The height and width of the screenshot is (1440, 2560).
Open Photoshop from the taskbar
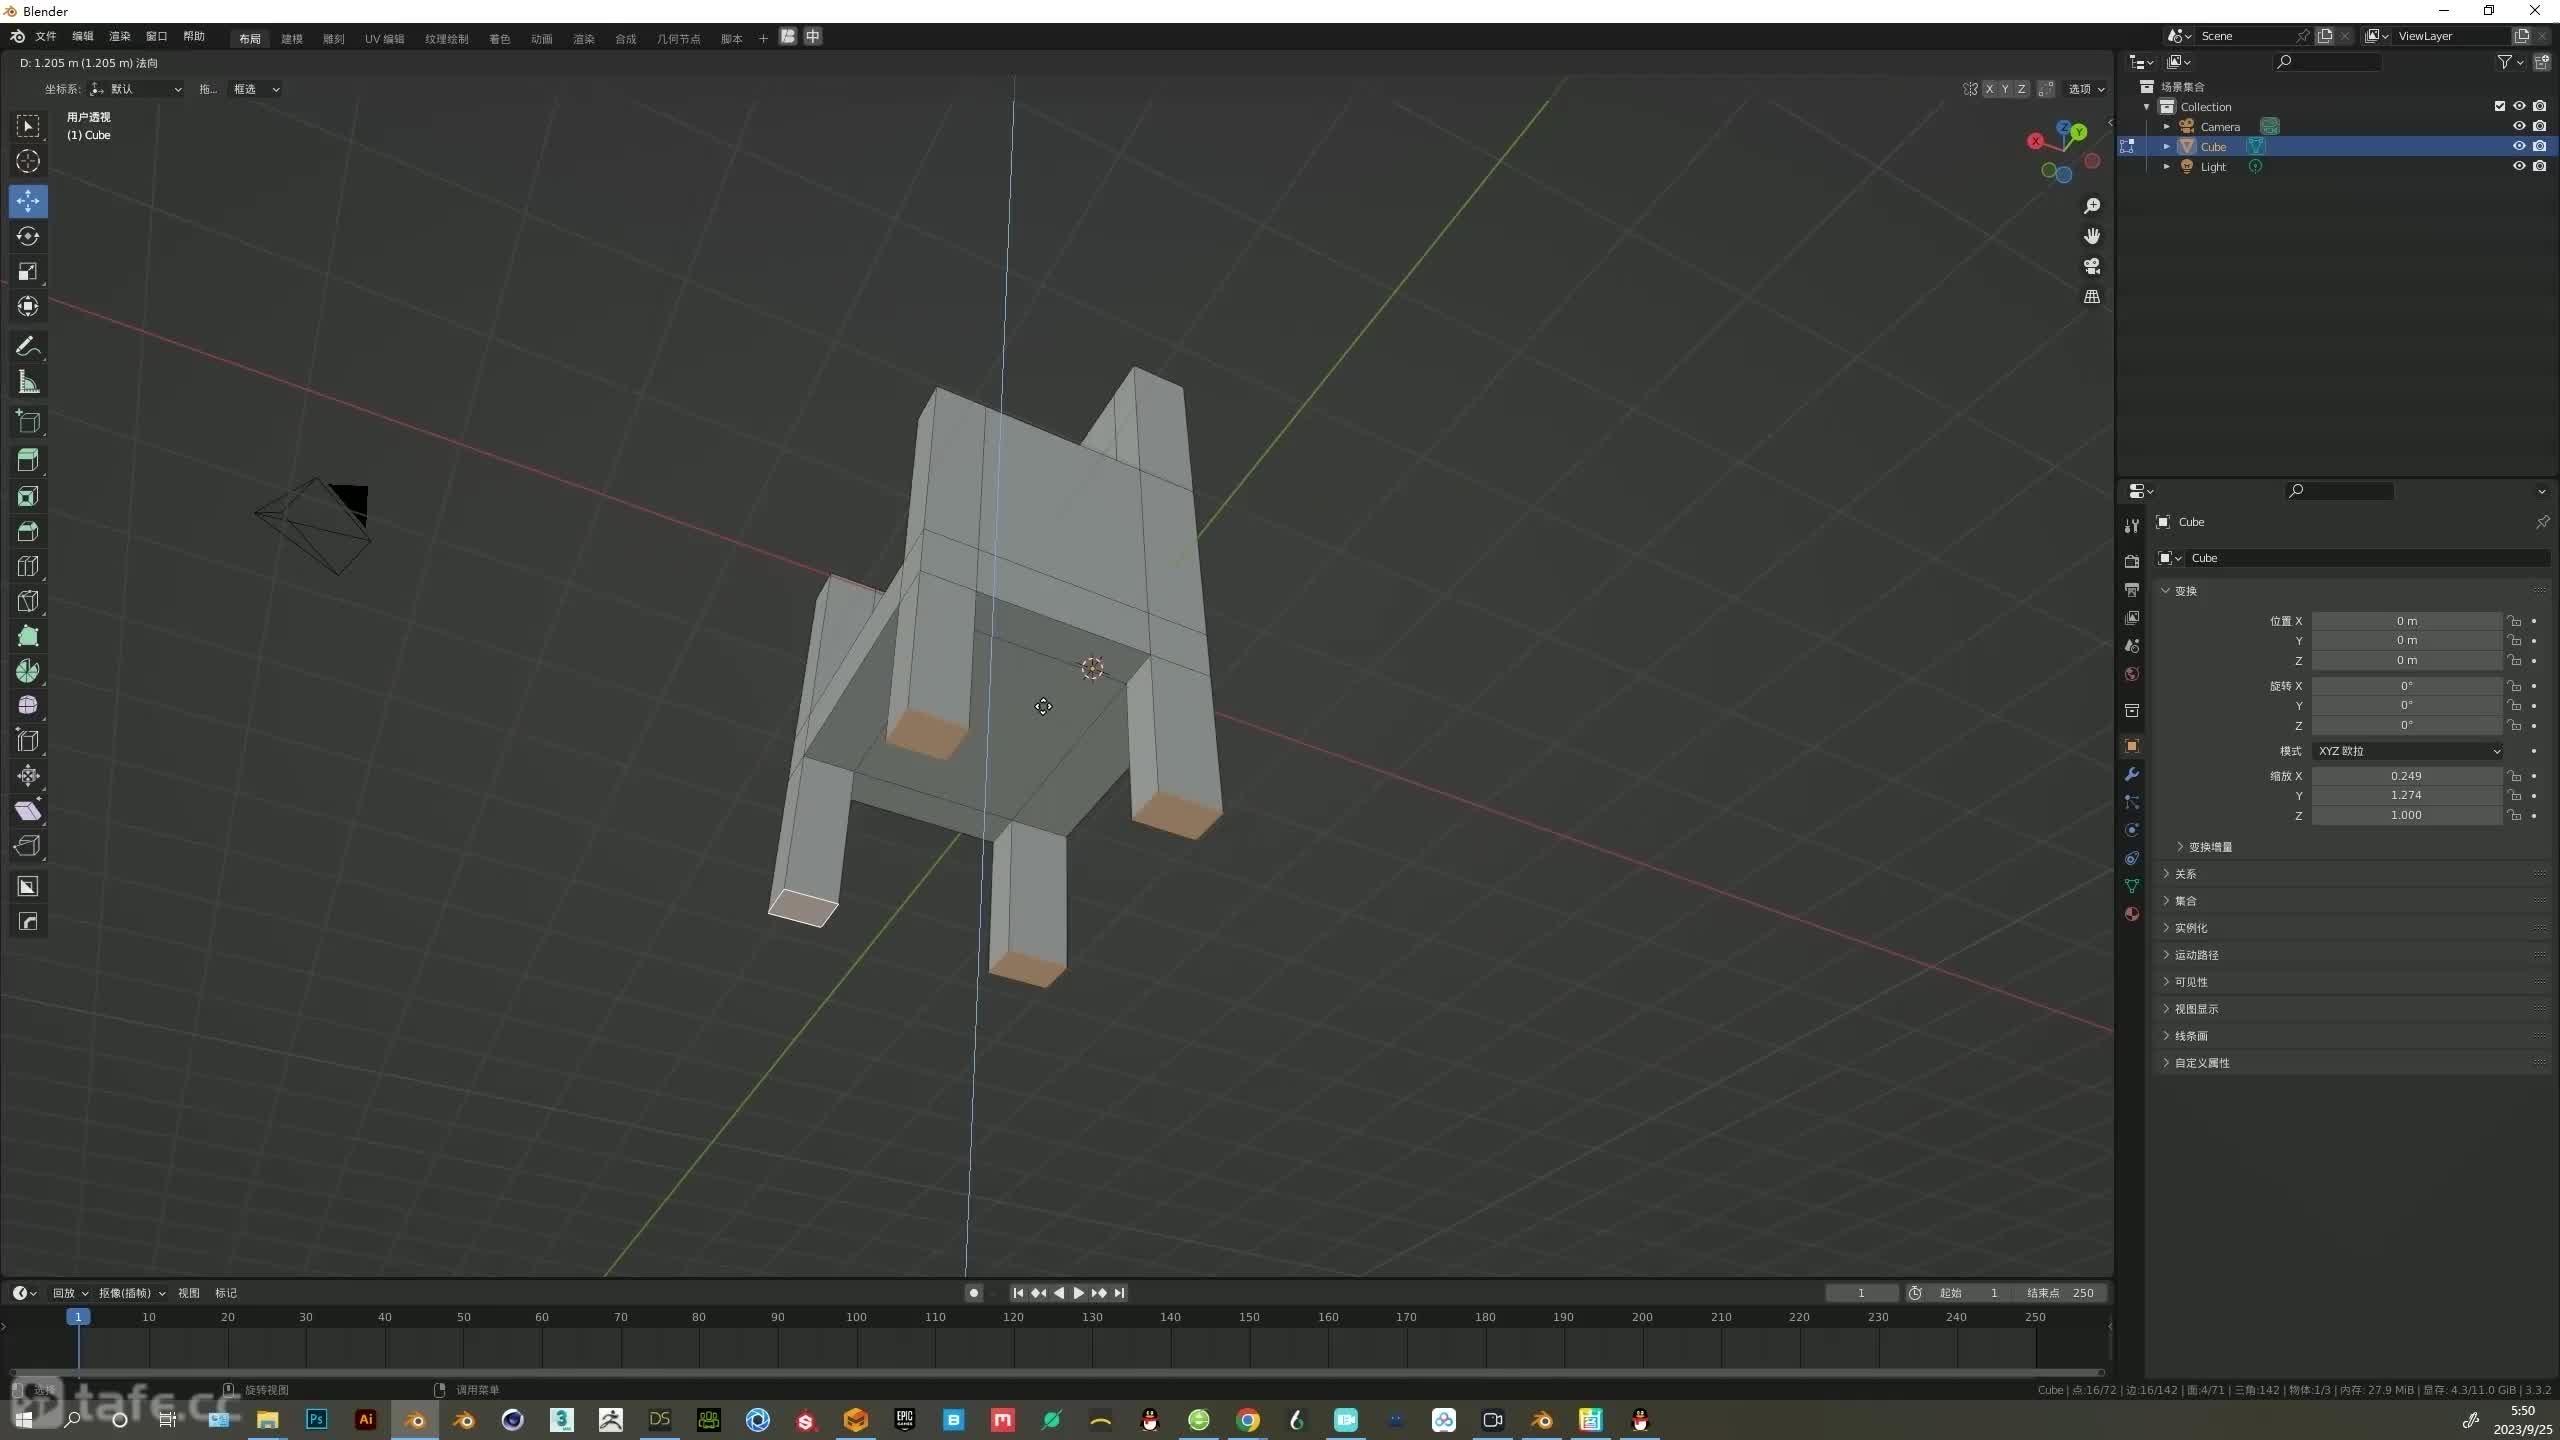(317, 1419)
